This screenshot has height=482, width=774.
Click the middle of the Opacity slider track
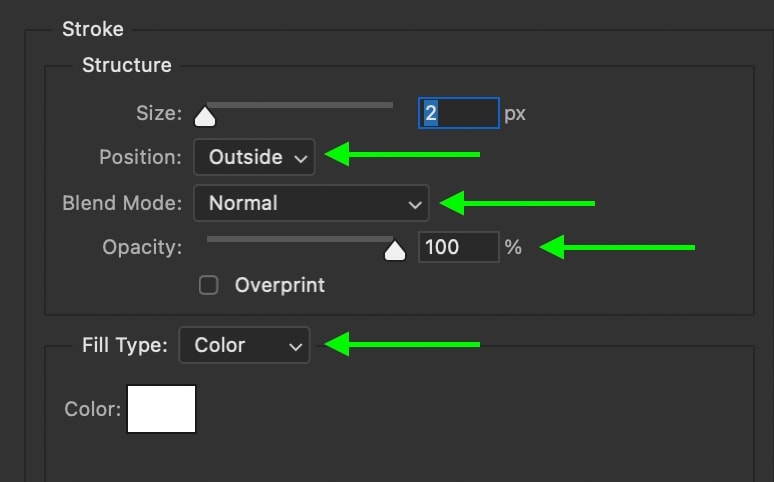pyautogui.click(x=300, y=239)
